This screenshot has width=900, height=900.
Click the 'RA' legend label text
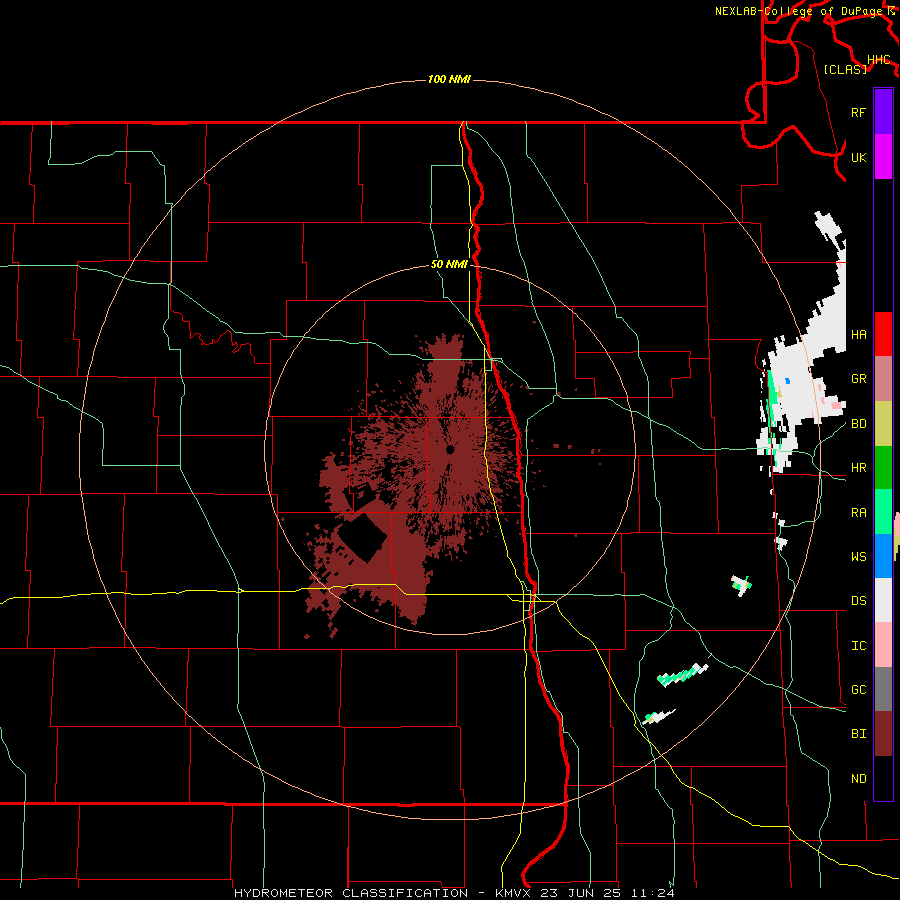(x=858, y=513)
